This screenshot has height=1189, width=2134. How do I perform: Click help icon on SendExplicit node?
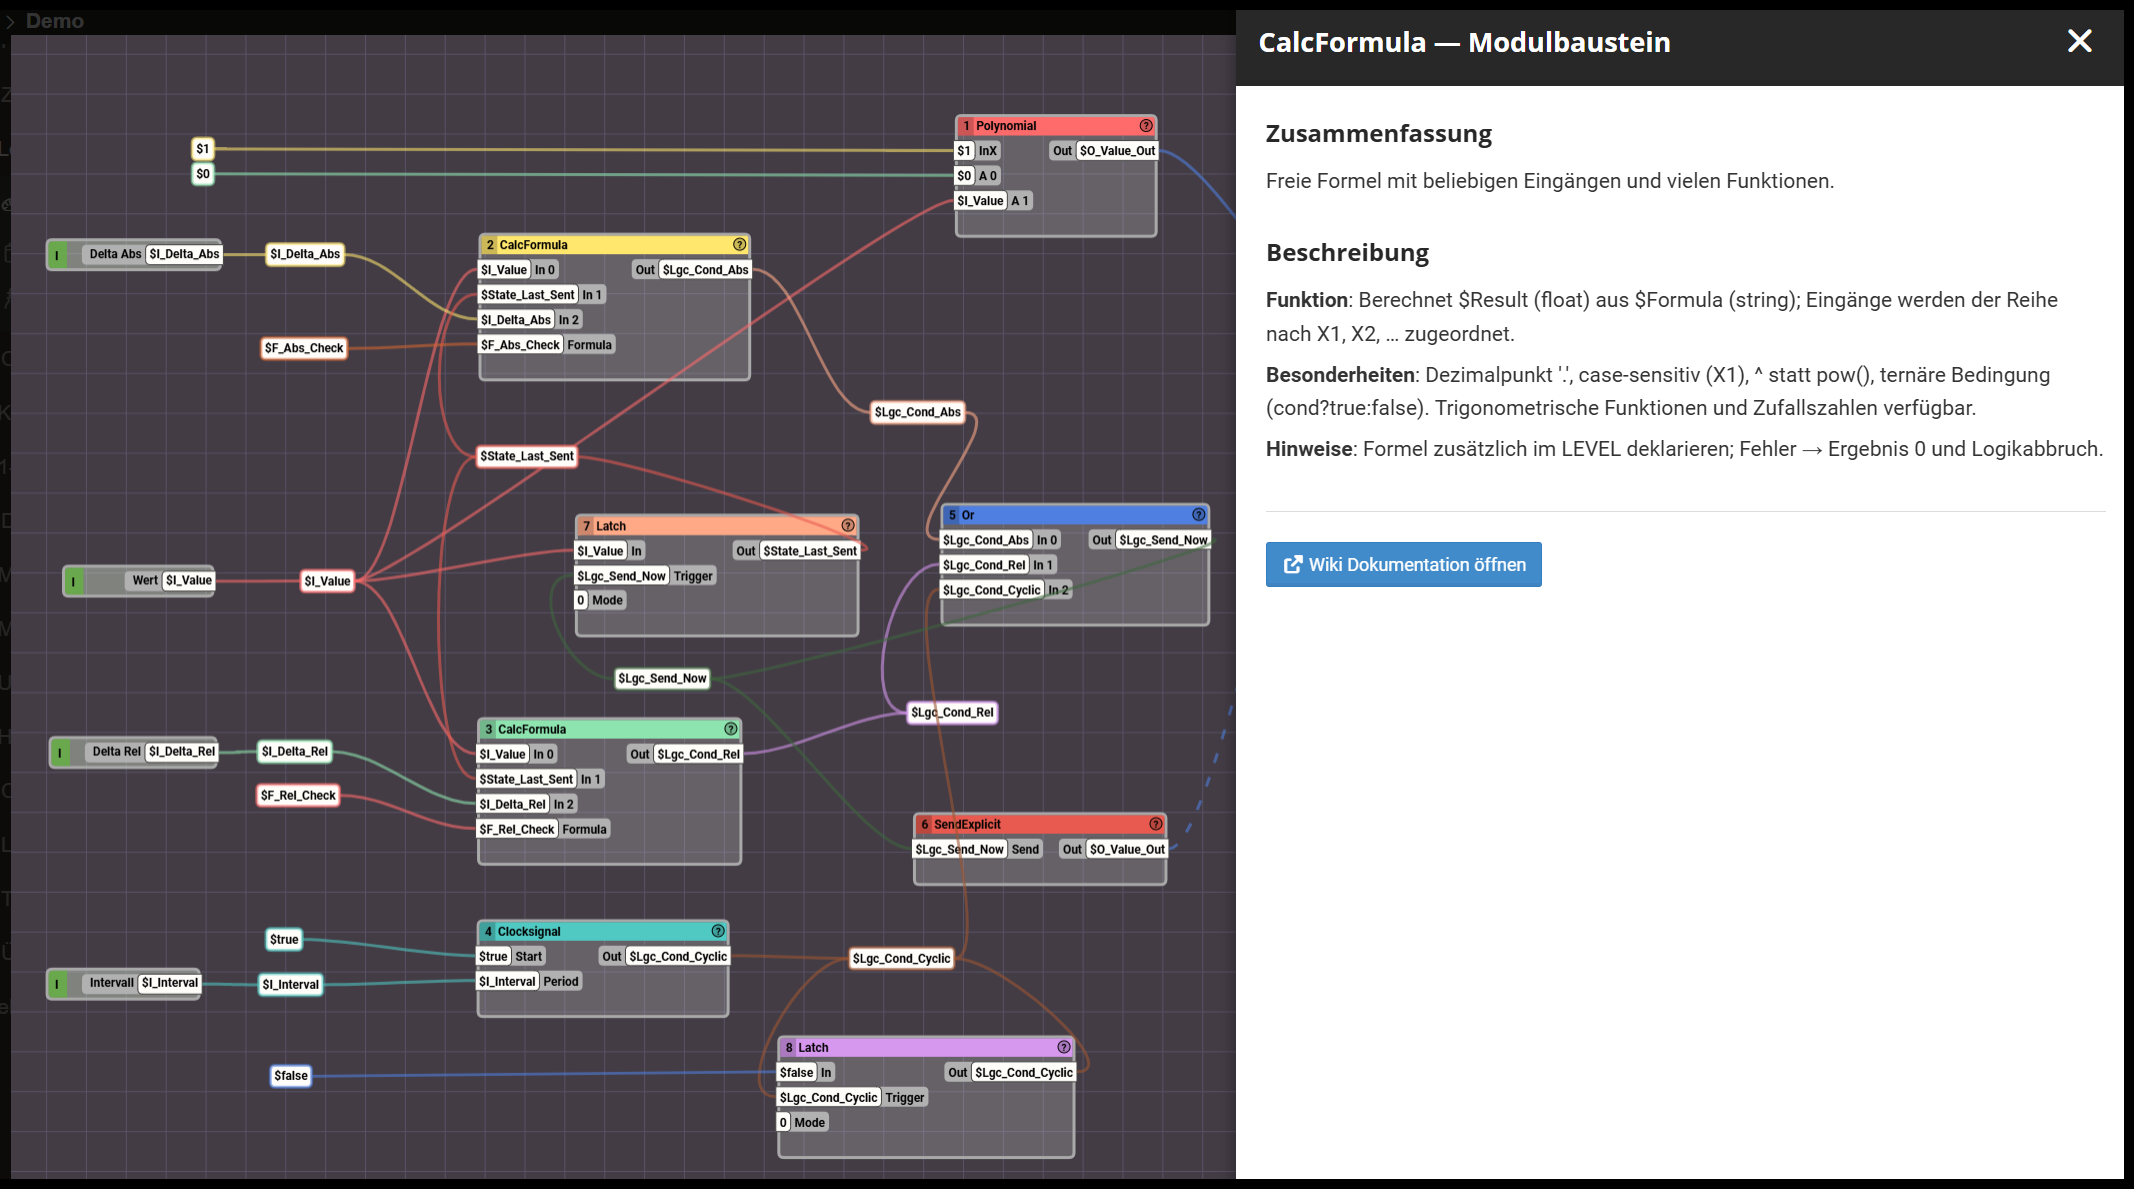[x=1156, y=824]
